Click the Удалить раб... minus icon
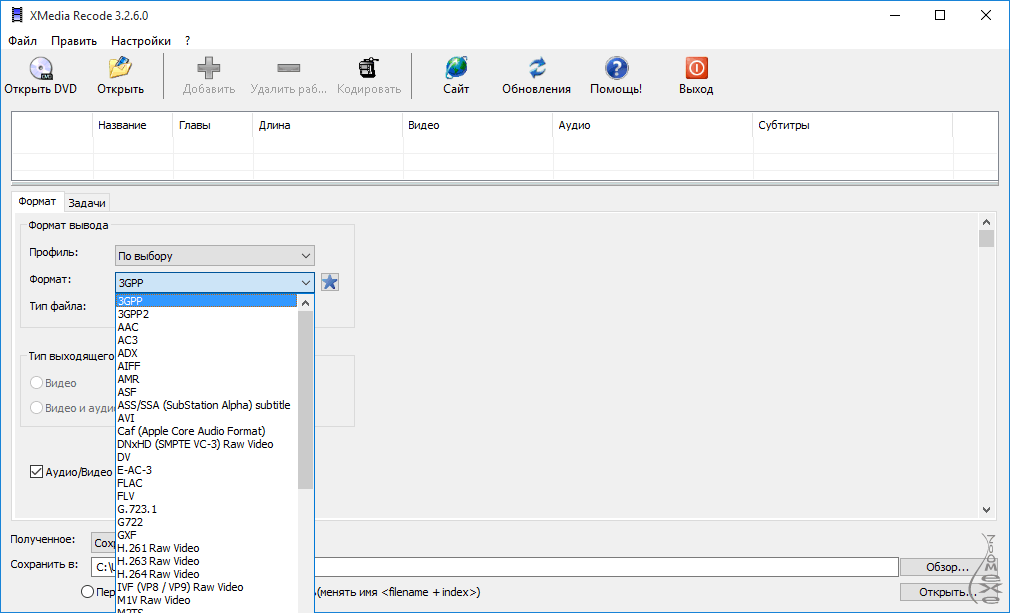The image size is (1010, 613). 289,68
